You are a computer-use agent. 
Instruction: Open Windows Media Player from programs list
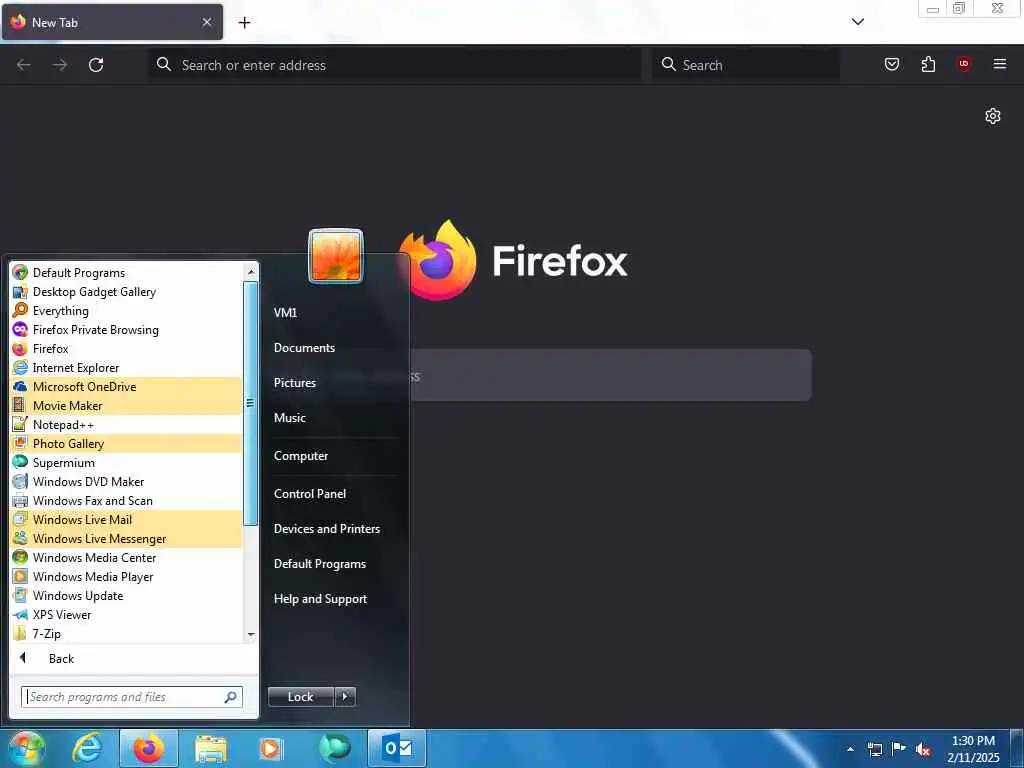[x=127, y=575]
